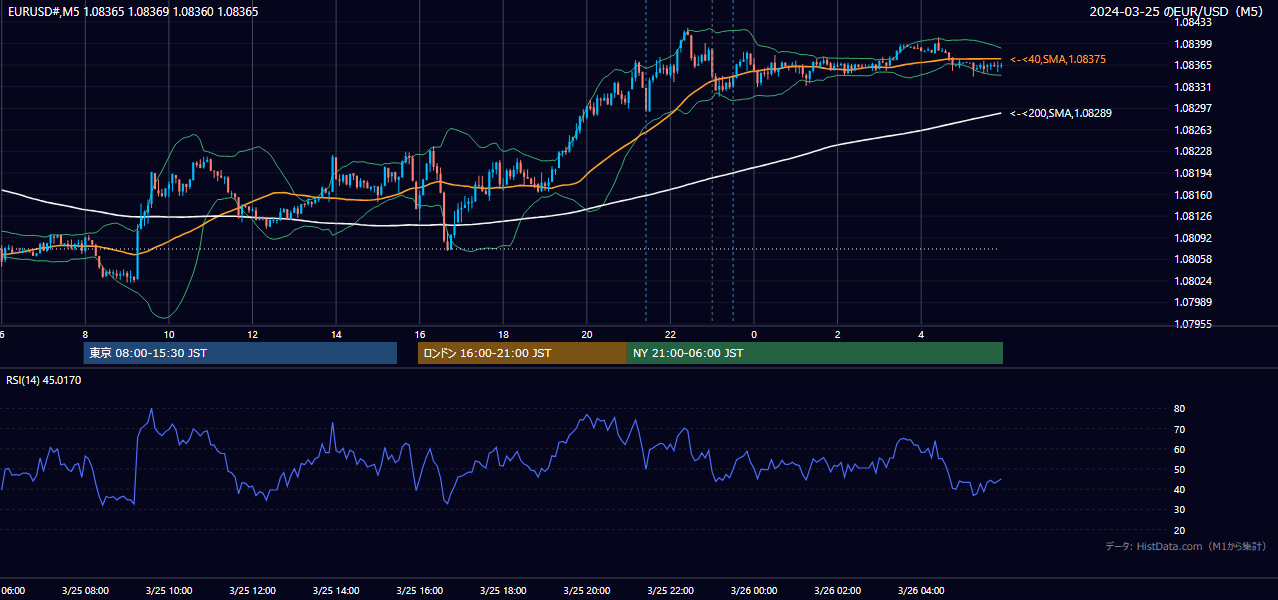Viewport: 1278px width, 600px height.
Task: Click the 3/26 00:00 bottom time label
Action: [x=755, y=591]
